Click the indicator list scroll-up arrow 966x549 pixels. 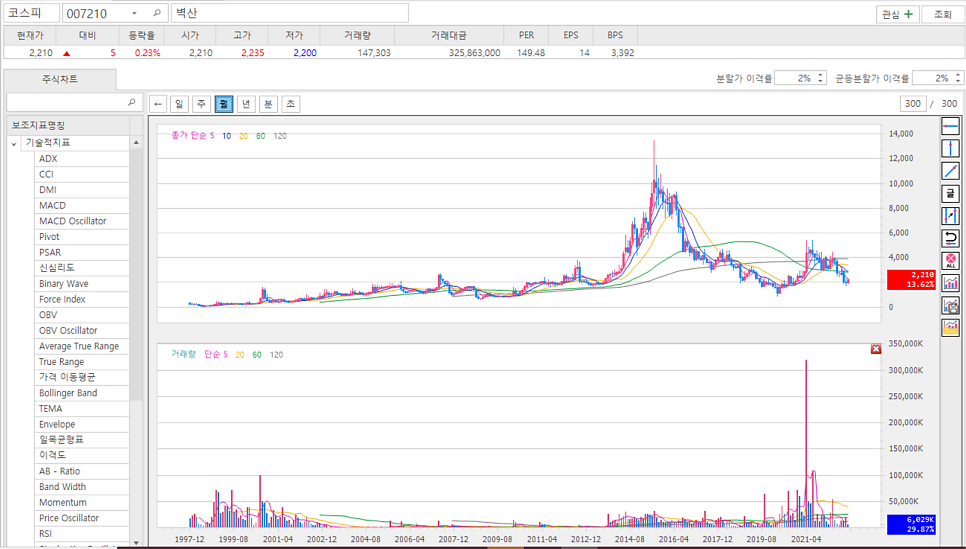tap(136, 142)
